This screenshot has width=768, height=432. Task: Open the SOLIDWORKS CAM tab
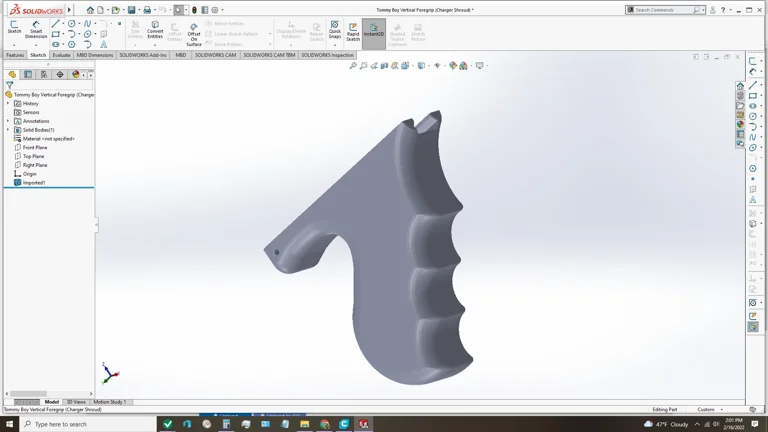[x=215, y=55]
